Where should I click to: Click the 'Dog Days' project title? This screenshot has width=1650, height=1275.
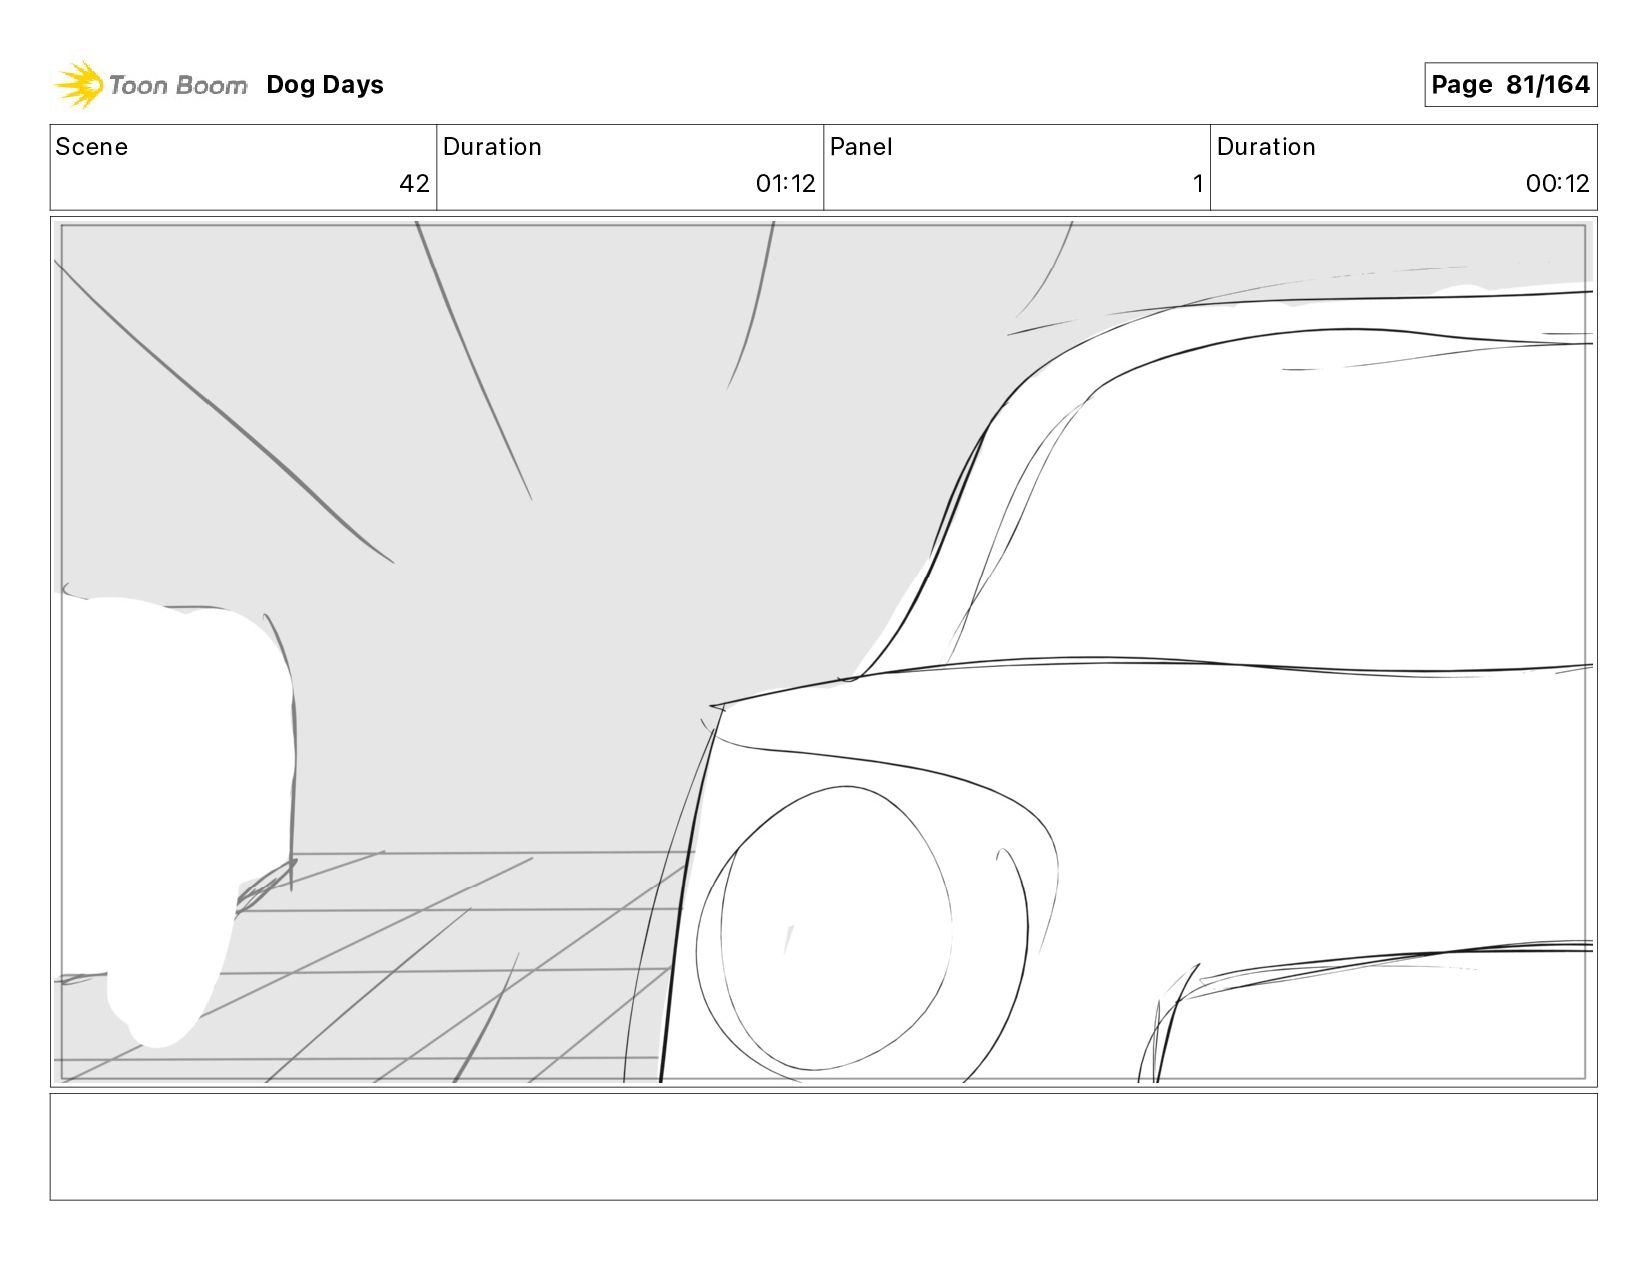click(325, 85)
